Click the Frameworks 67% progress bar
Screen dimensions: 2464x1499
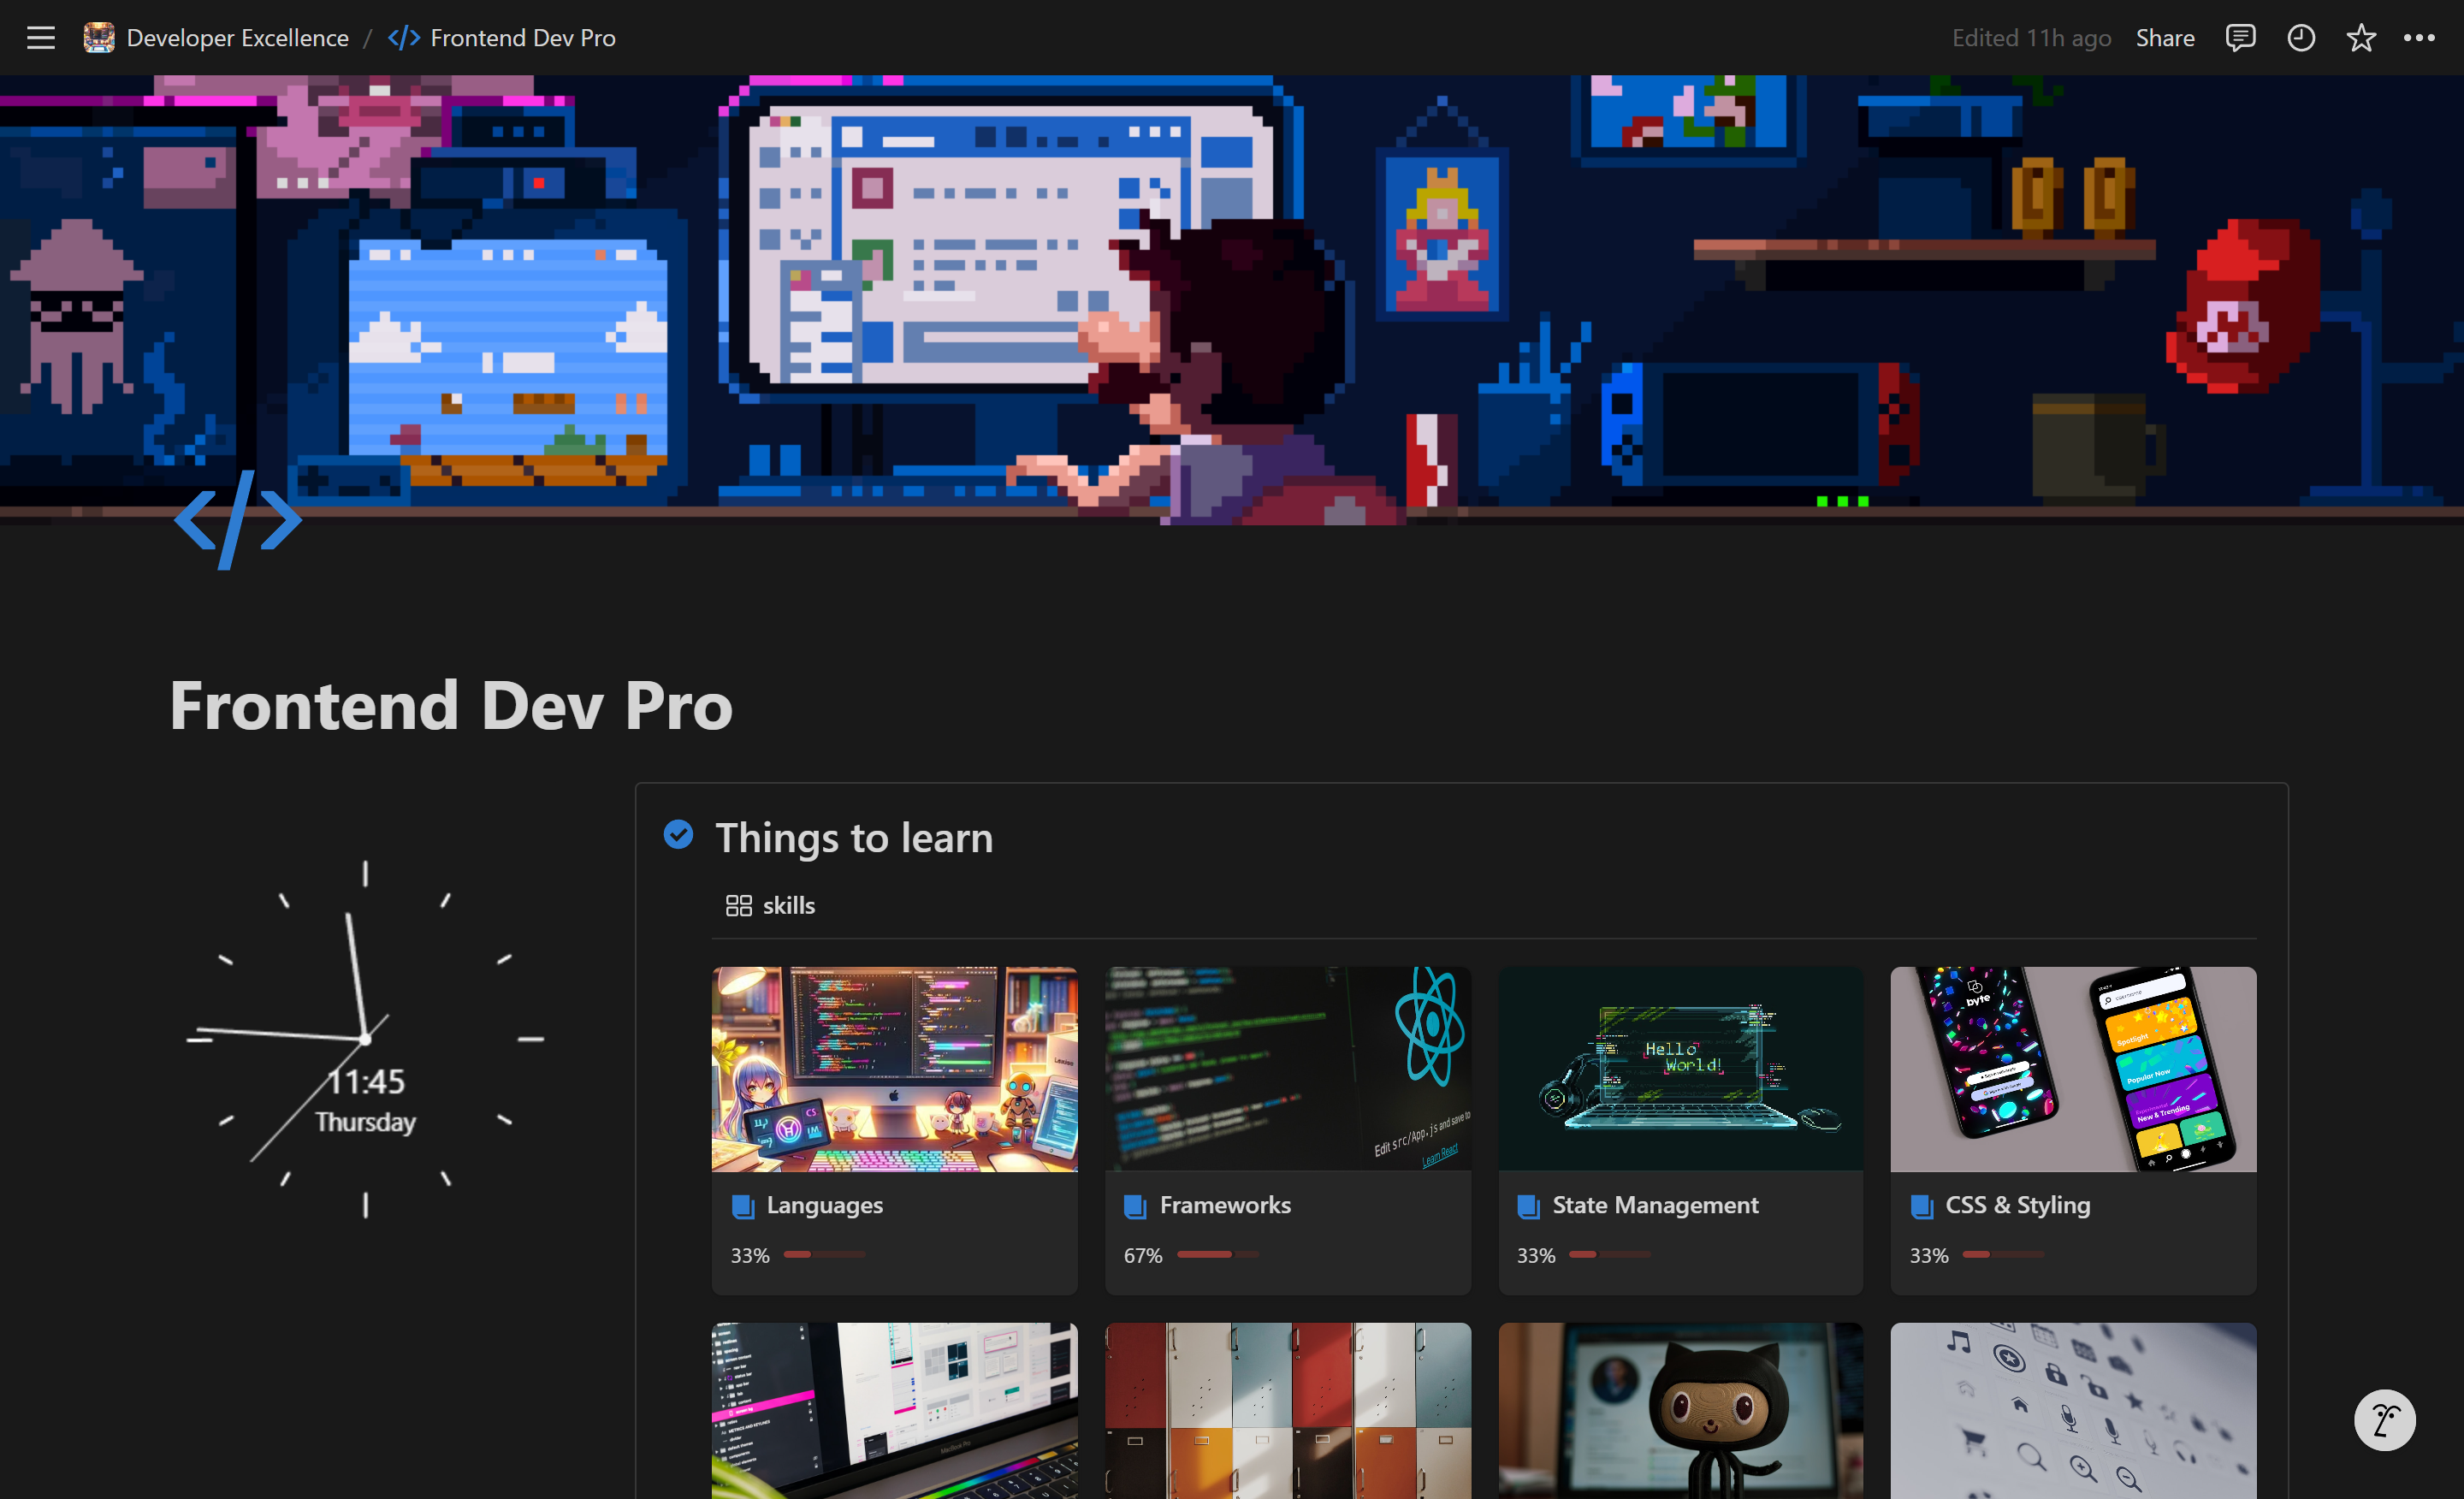(1217, 1255)
